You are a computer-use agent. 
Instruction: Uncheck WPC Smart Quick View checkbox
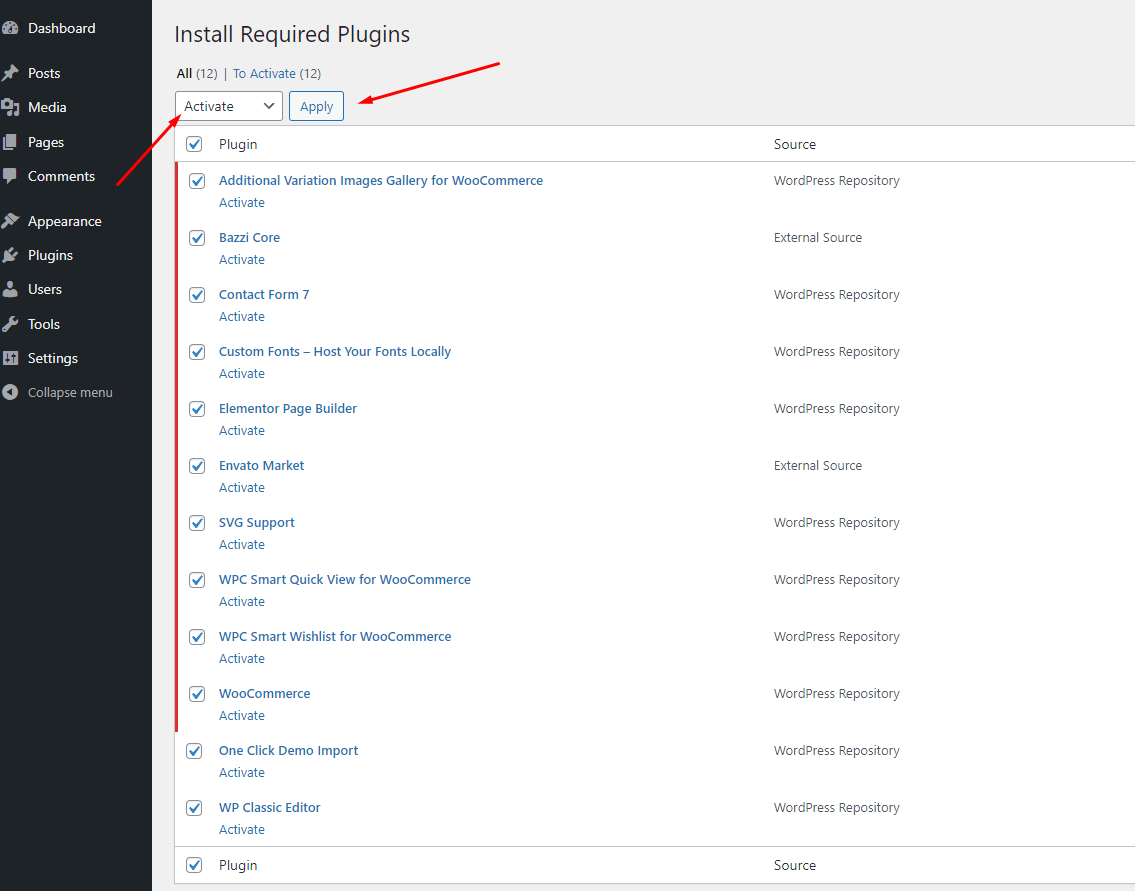coord(197,580)
